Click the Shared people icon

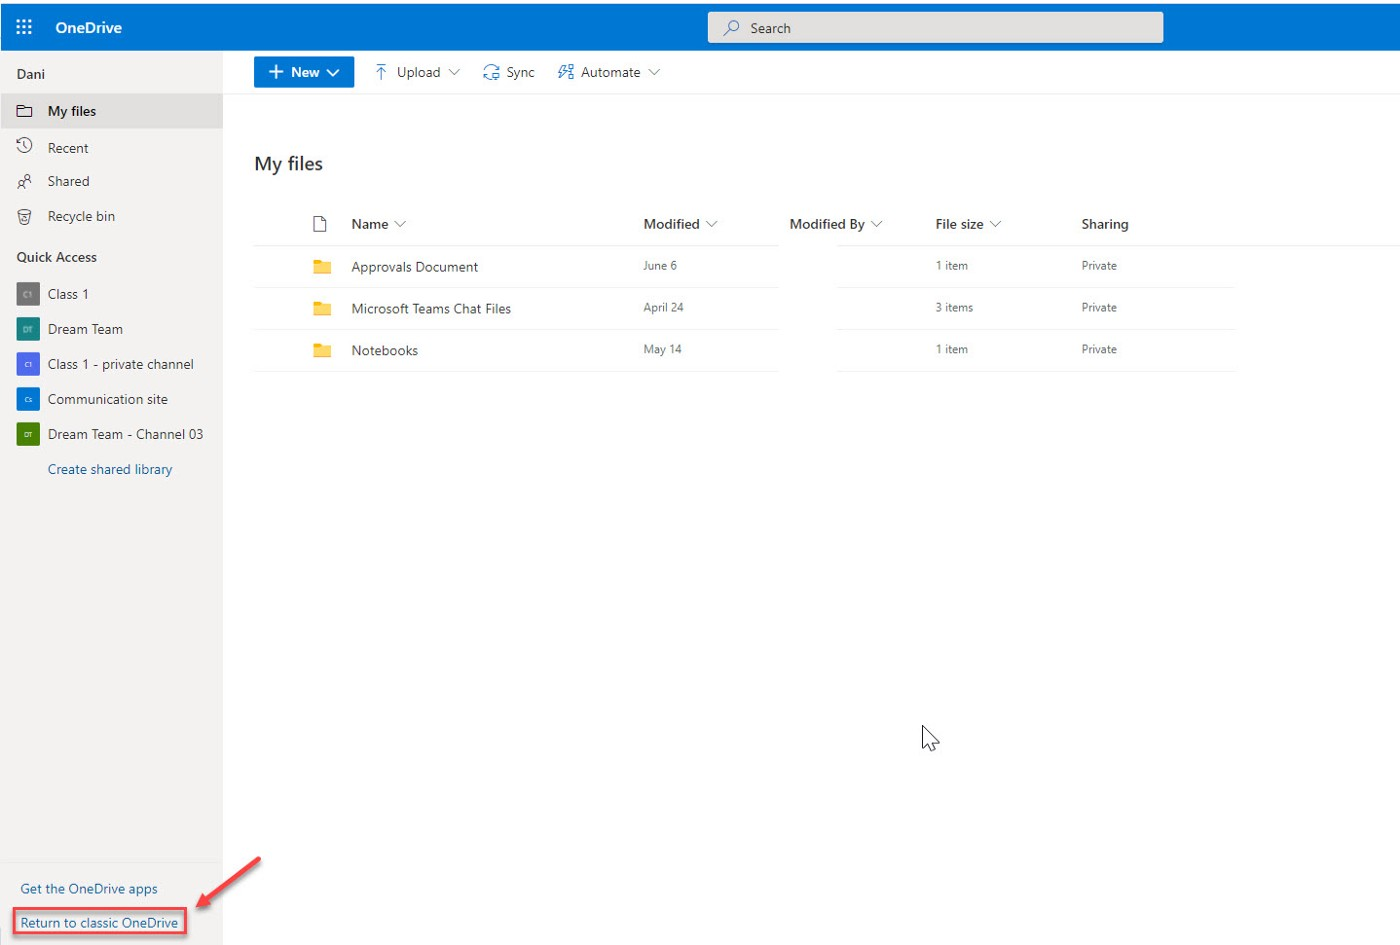click(25, 181)
